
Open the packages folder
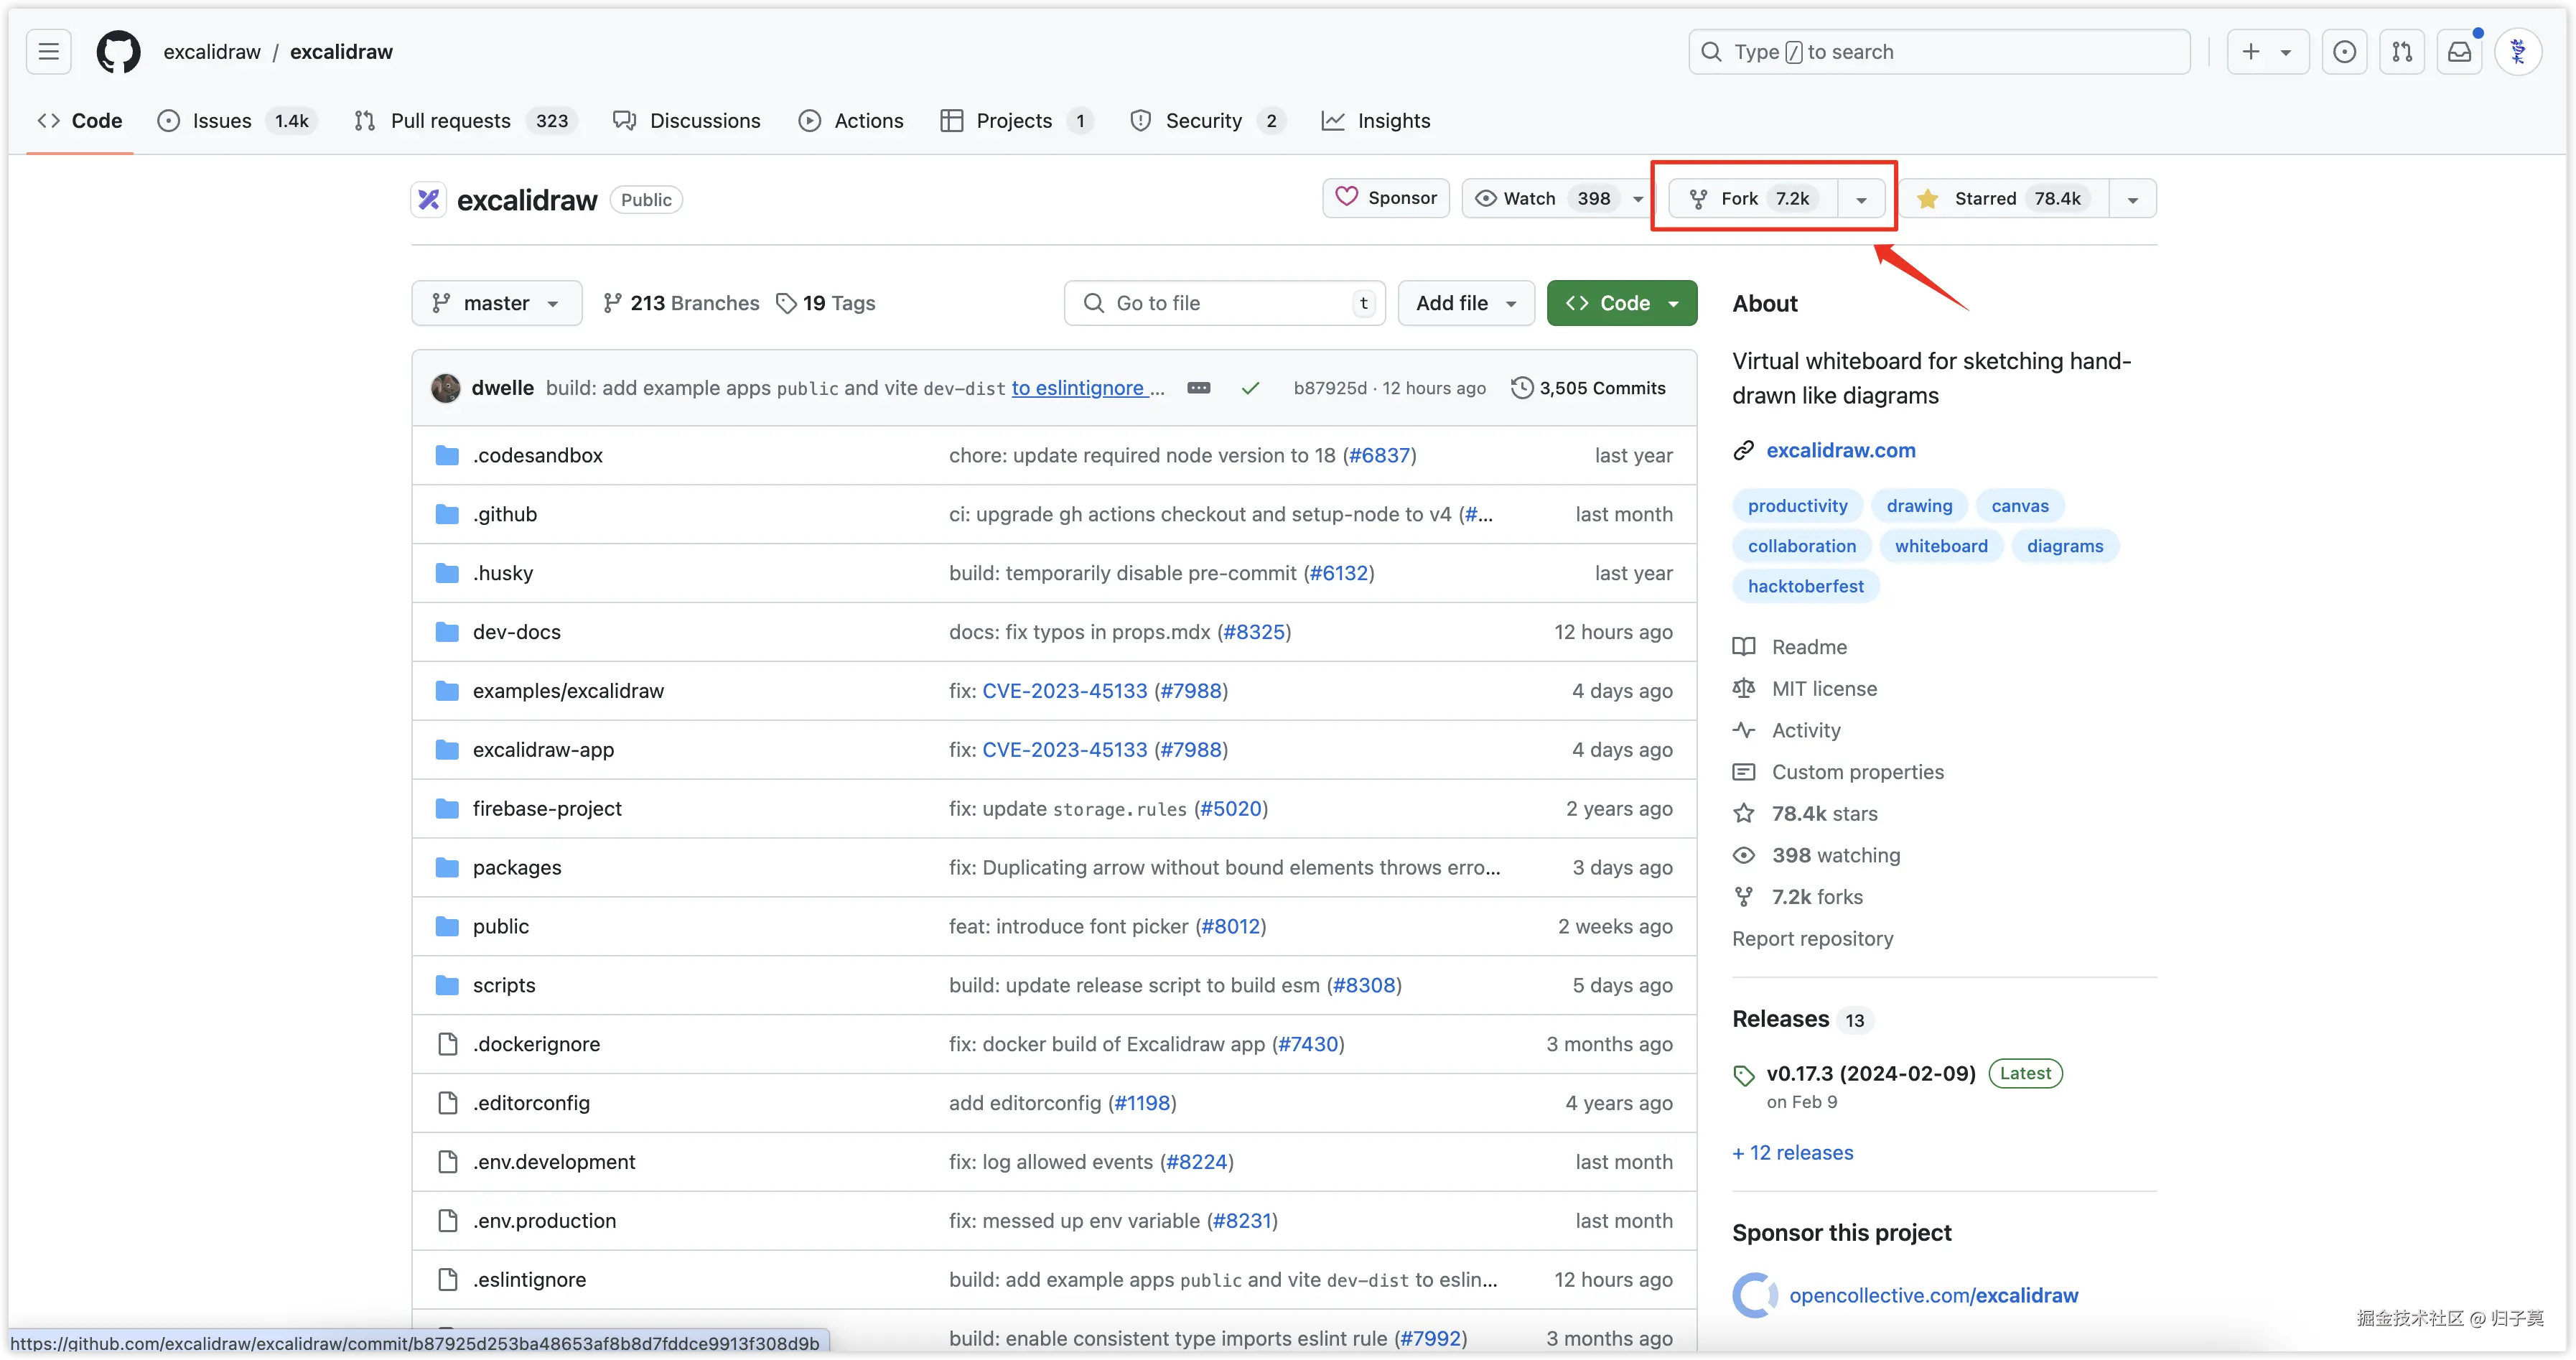[x=516, y=867]
